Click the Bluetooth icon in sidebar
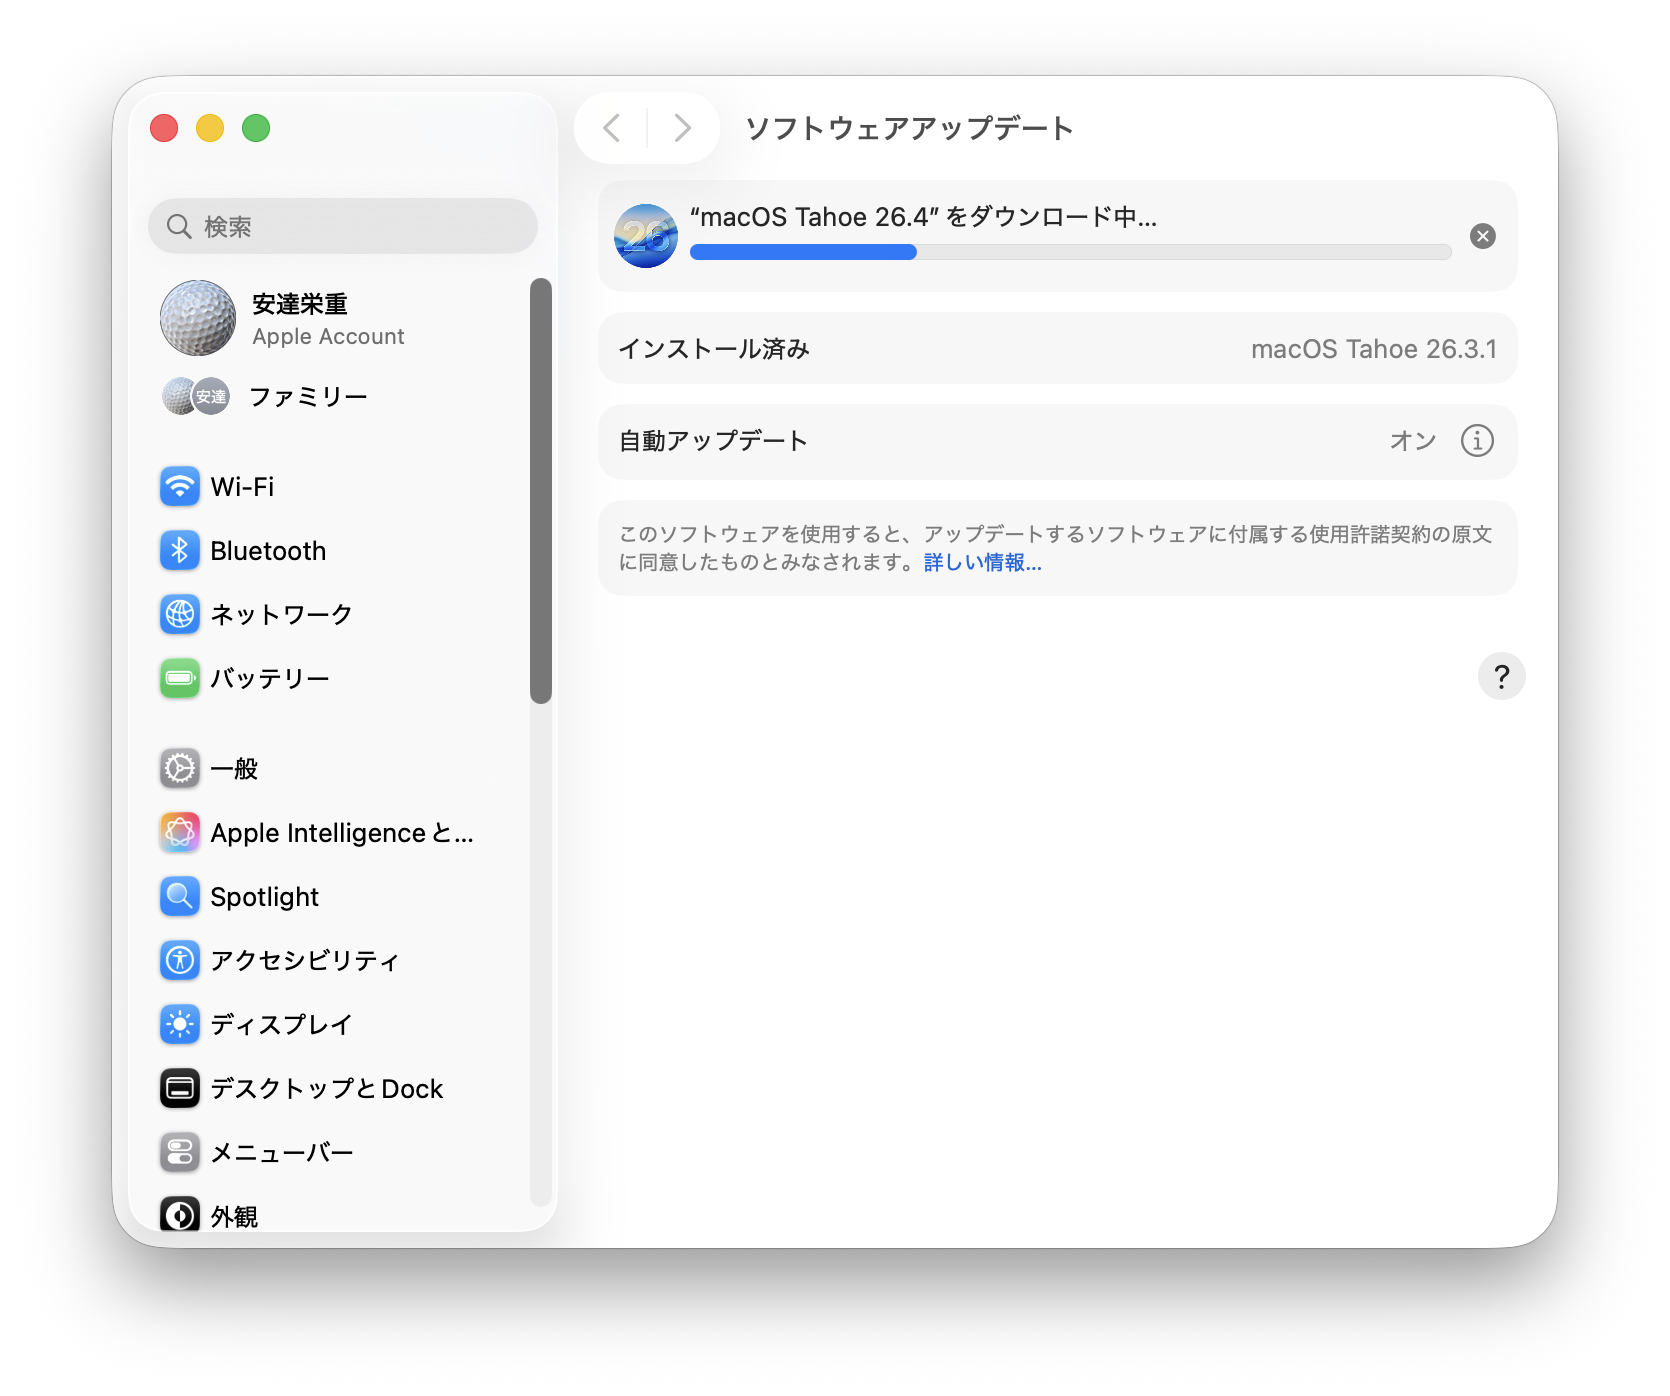This screenshot has height=1396, width=1670. click(x=180, y=551)
